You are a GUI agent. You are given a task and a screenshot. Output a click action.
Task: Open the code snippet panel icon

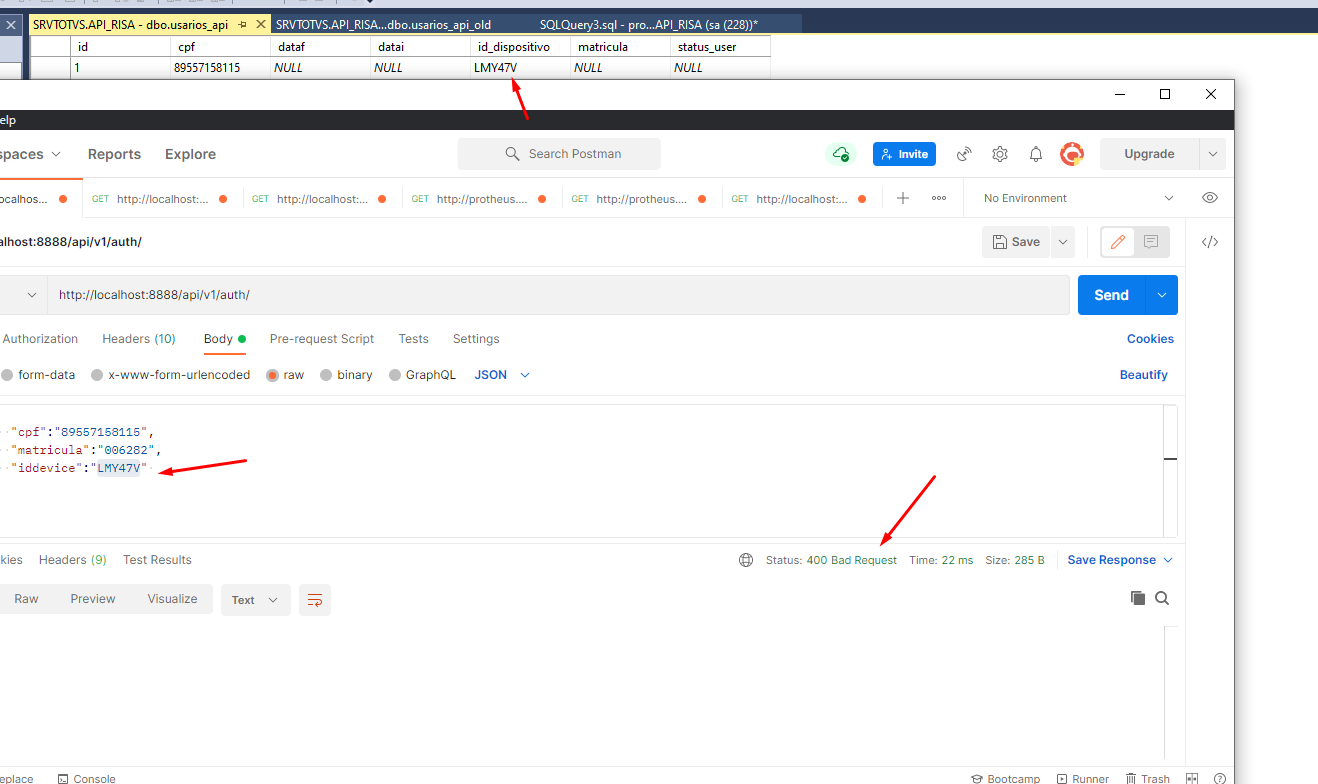pyautogui.click(x=1210, y=242)
